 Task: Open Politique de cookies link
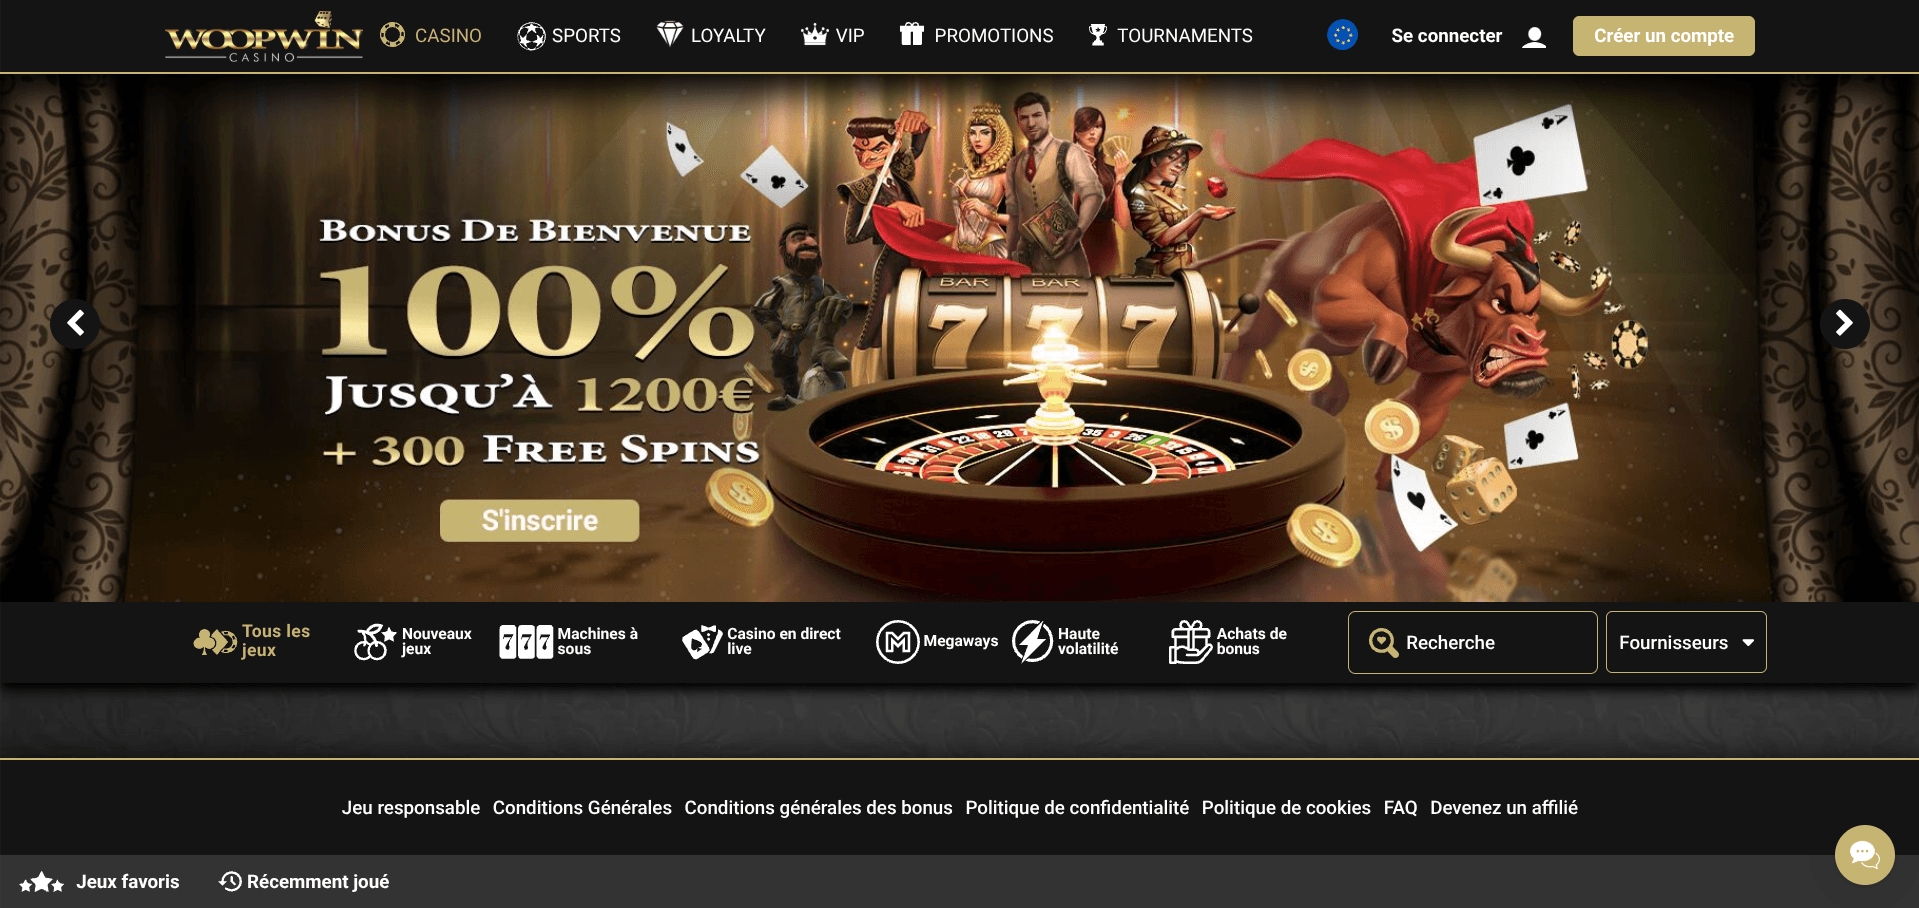(1286, 807)
